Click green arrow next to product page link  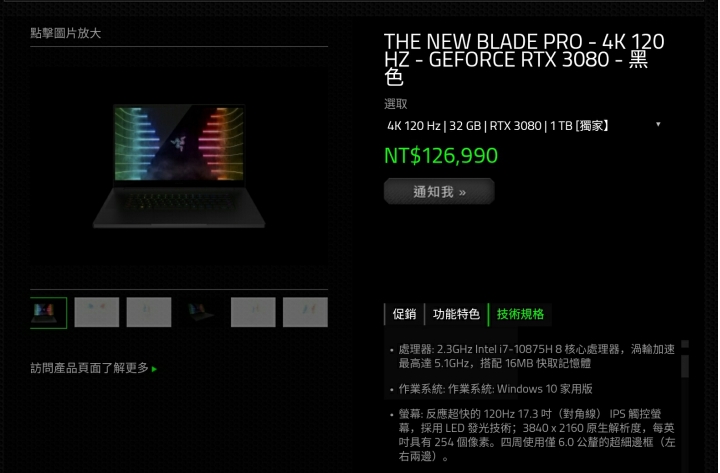point(154,369)
